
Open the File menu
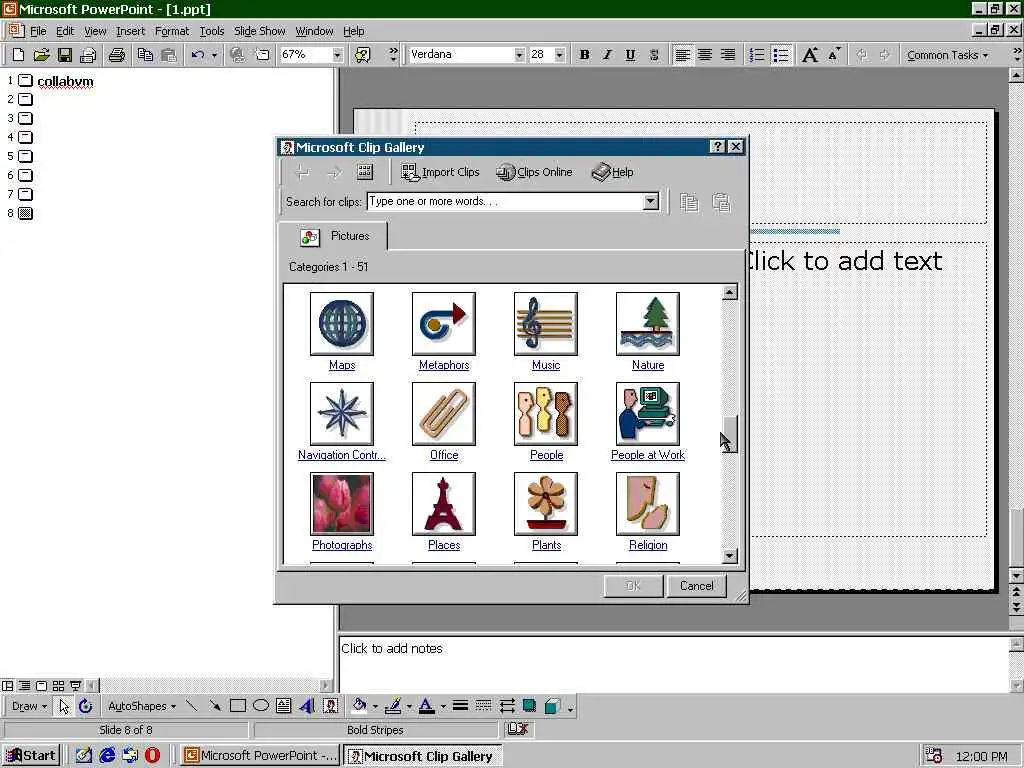click(38, 31)
